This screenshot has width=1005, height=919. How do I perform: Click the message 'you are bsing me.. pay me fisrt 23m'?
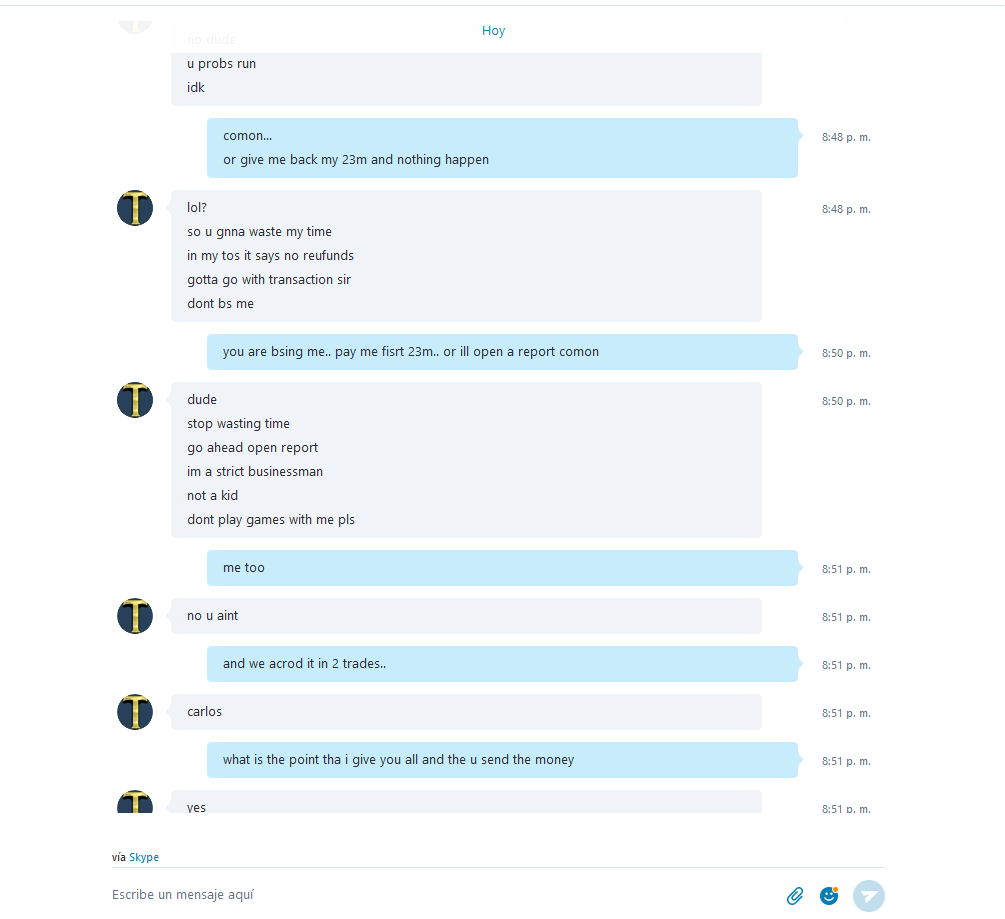tap(502, 352)
